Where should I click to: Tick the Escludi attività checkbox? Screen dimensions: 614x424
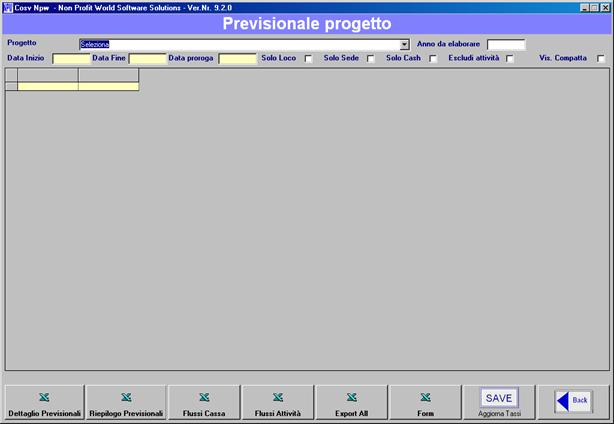point(509,59)
